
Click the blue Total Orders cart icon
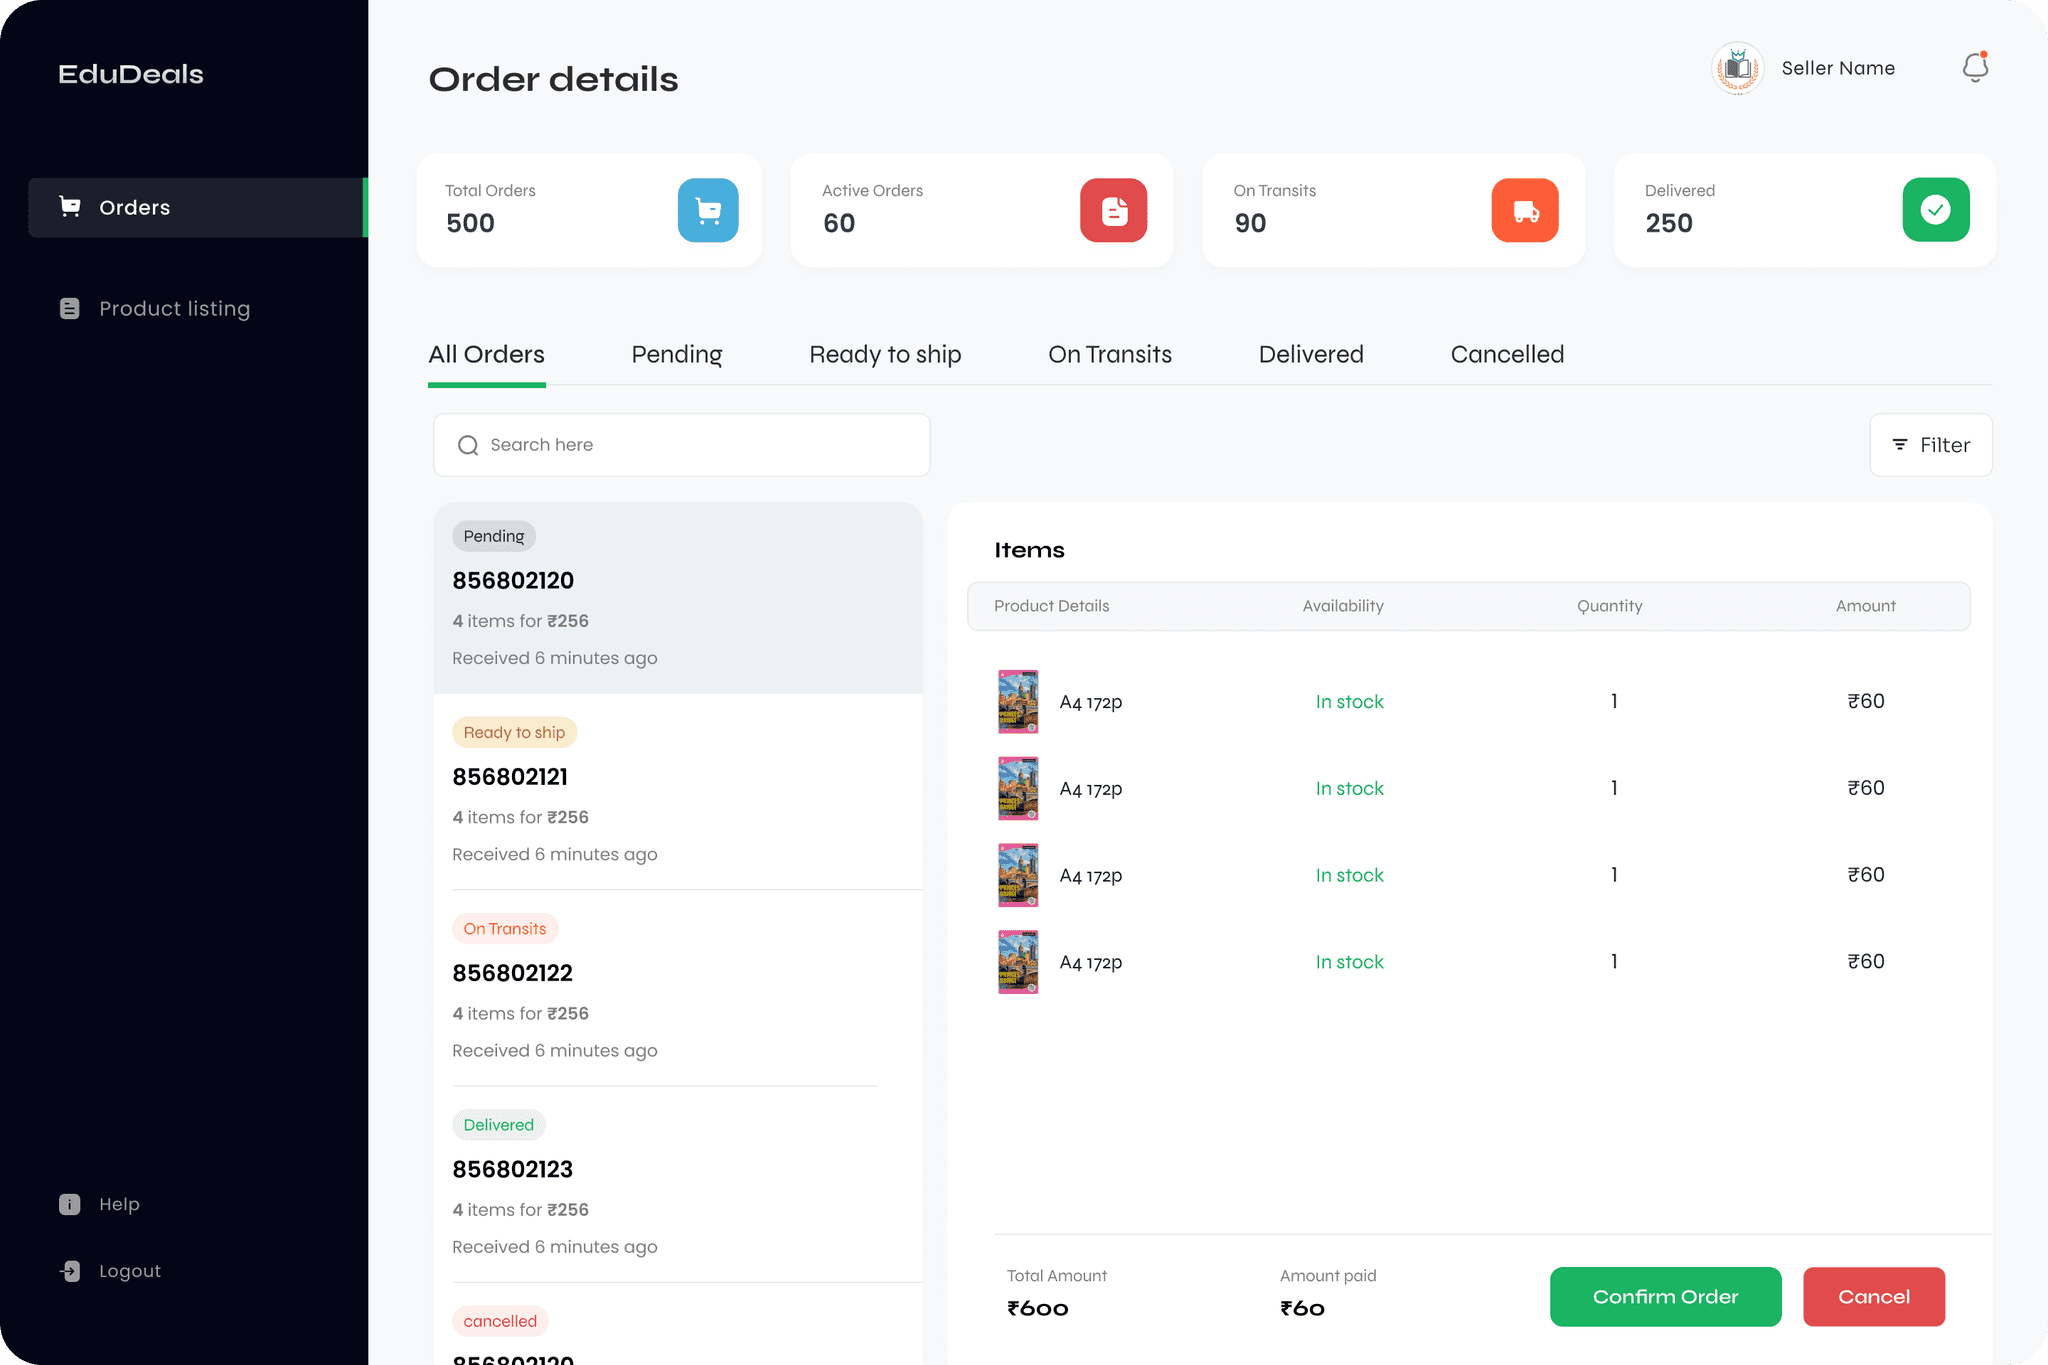tap(708, 210)
